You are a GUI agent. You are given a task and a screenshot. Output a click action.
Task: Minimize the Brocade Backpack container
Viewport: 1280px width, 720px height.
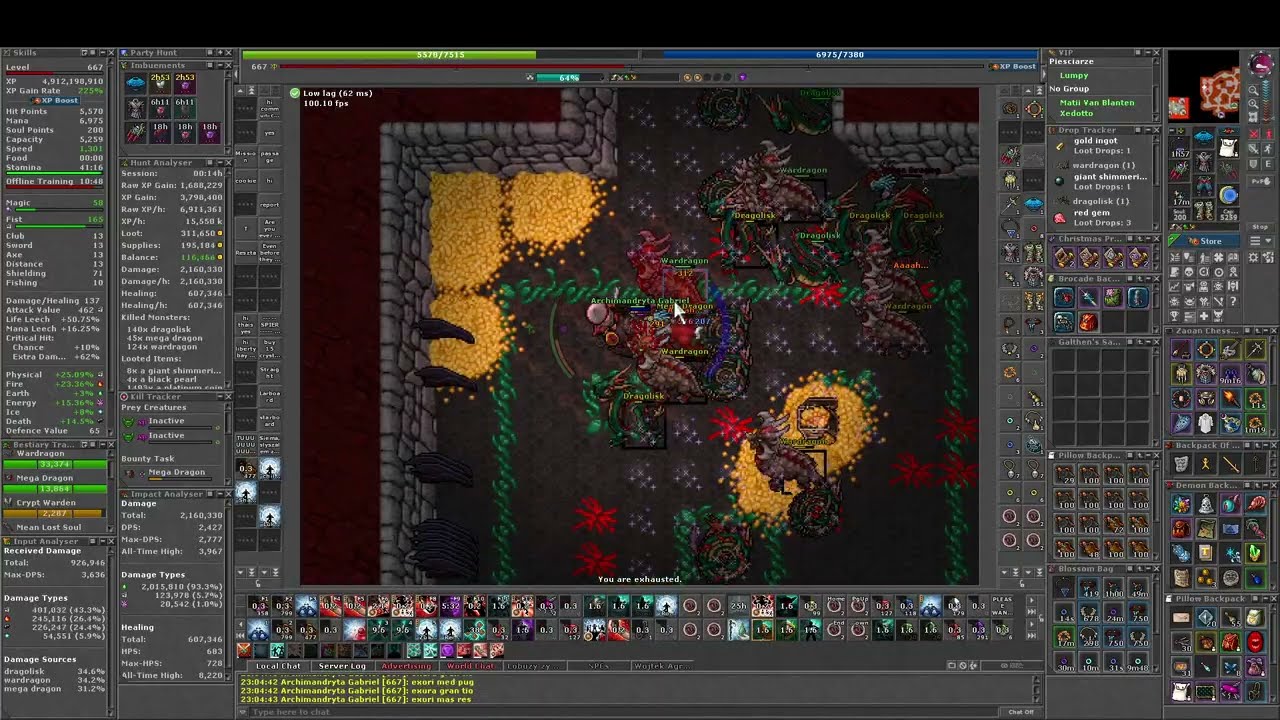click(1148, 279)
